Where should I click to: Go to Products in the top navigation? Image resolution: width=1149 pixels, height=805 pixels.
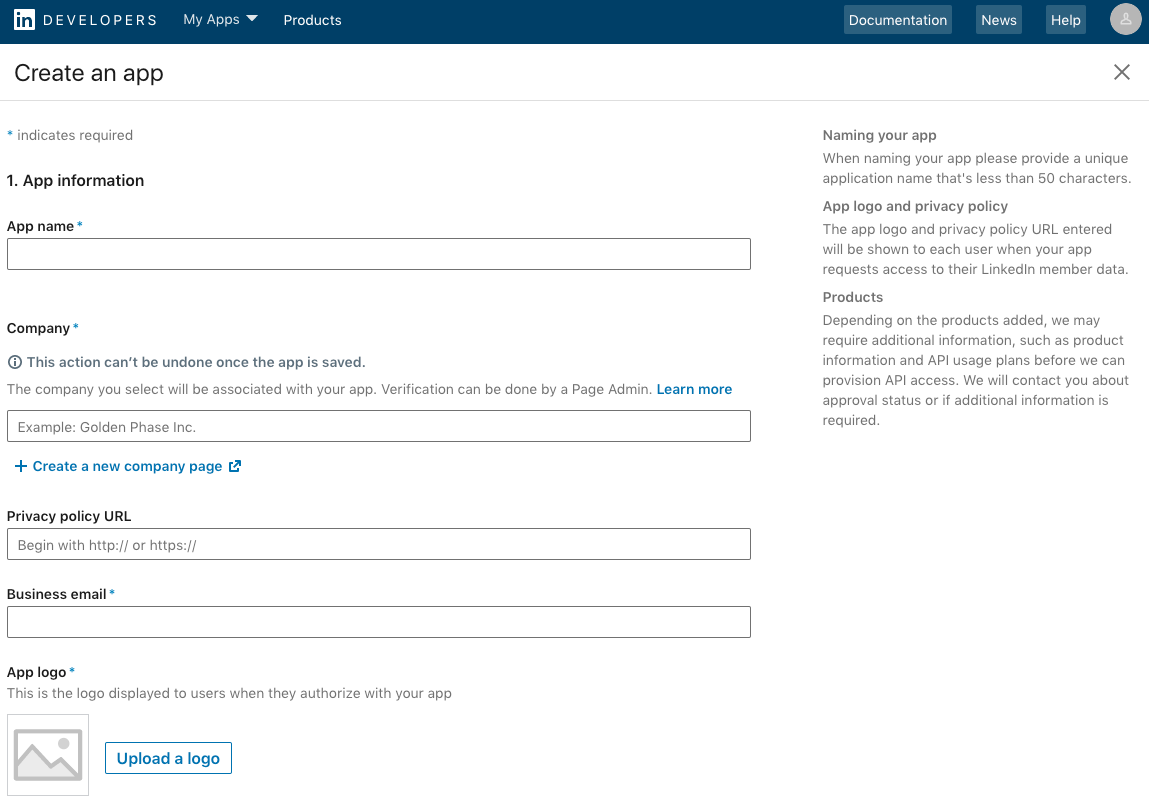pos(312,20)
